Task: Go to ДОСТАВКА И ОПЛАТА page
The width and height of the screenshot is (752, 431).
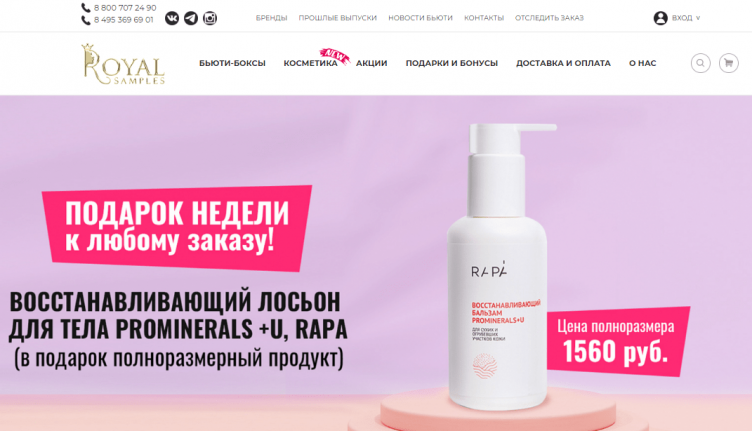Action: [564, 63]
